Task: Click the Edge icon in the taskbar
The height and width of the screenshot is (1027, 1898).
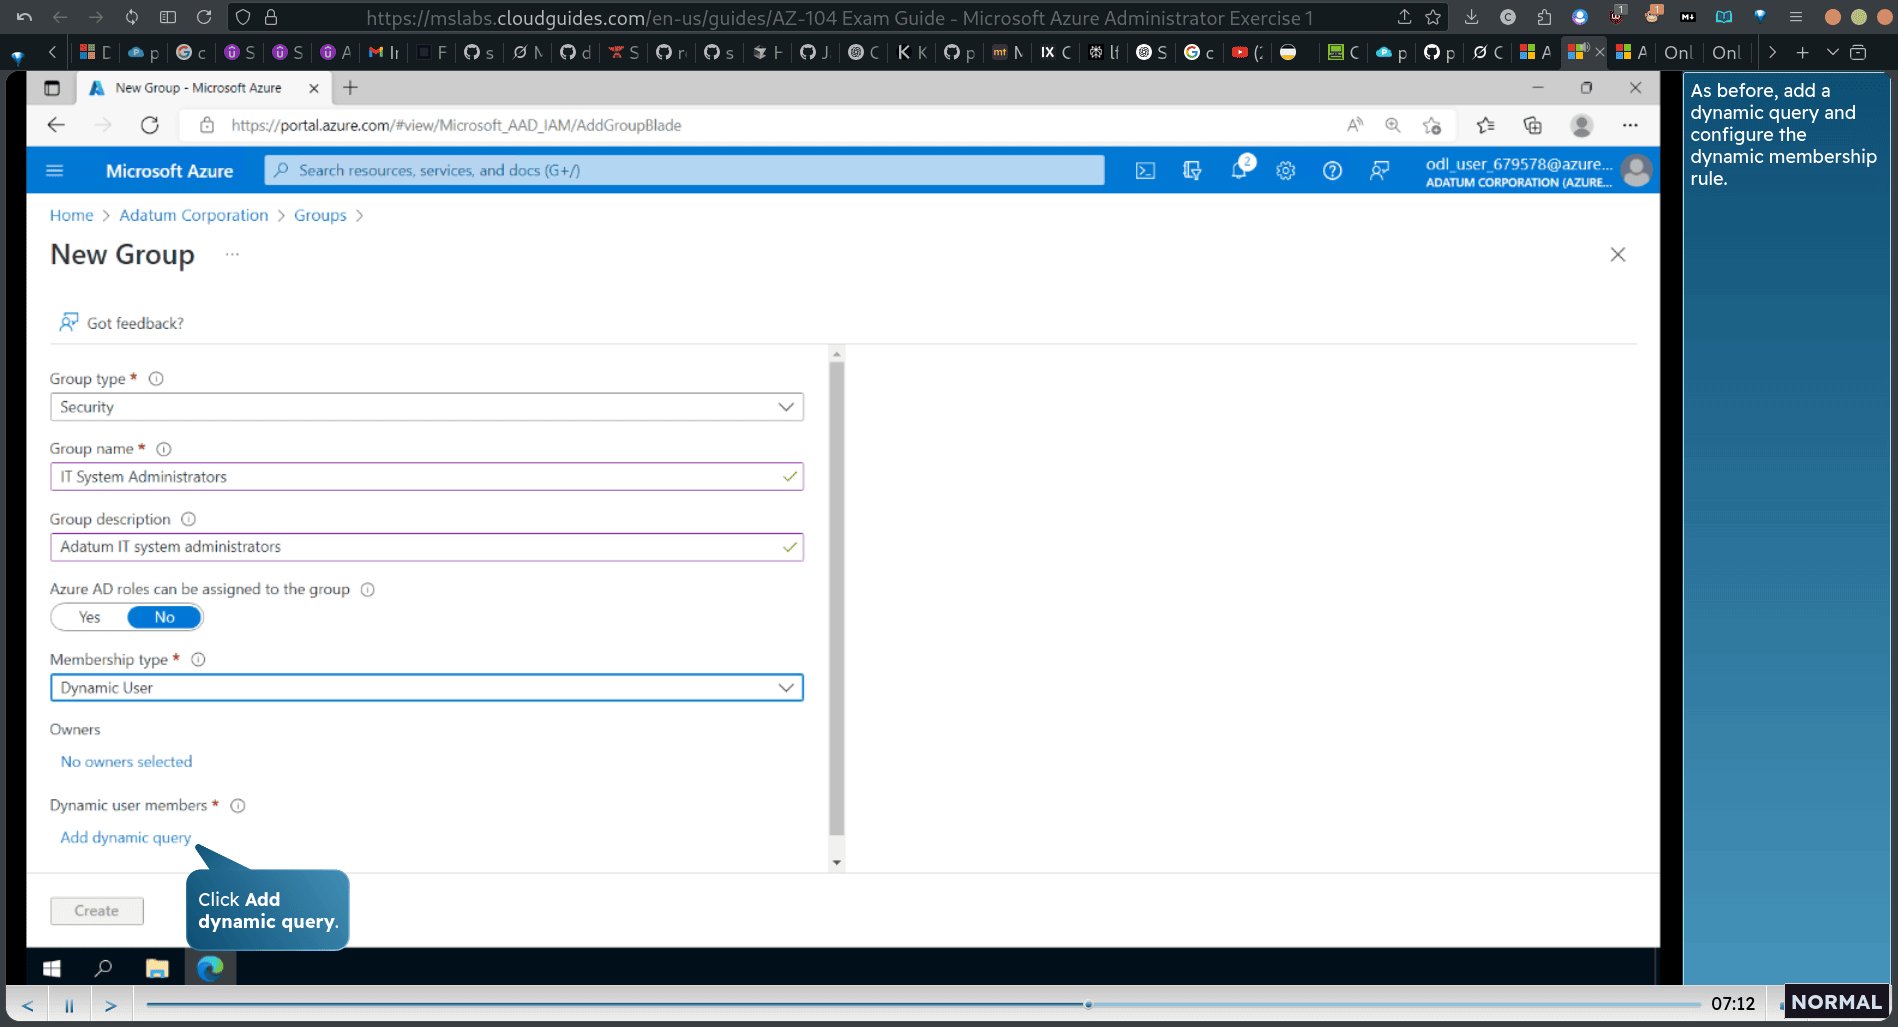Action: point(210,968)
